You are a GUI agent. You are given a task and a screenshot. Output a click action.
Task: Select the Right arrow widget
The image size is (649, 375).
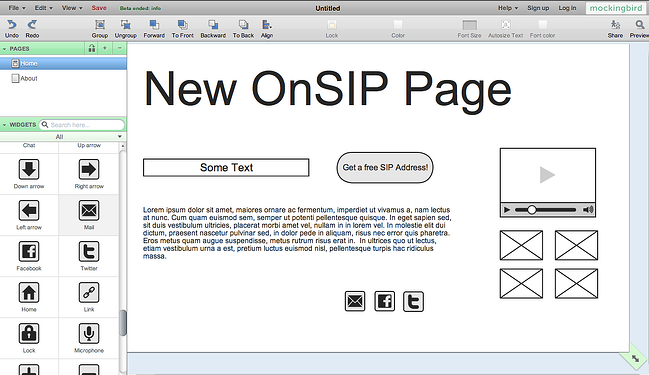coord(89,169)
